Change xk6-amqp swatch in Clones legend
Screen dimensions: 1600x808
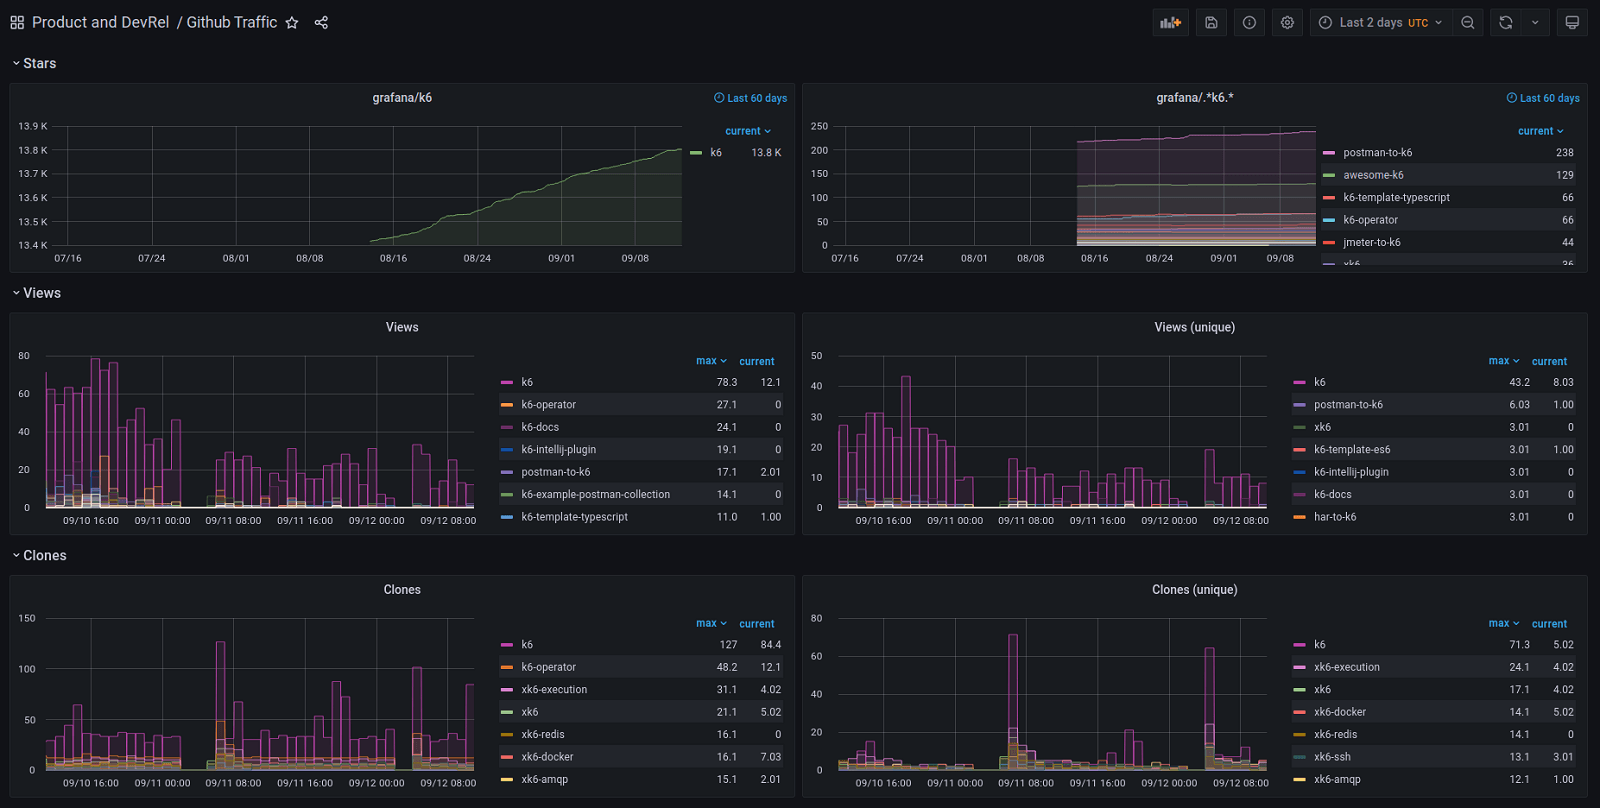507,780
